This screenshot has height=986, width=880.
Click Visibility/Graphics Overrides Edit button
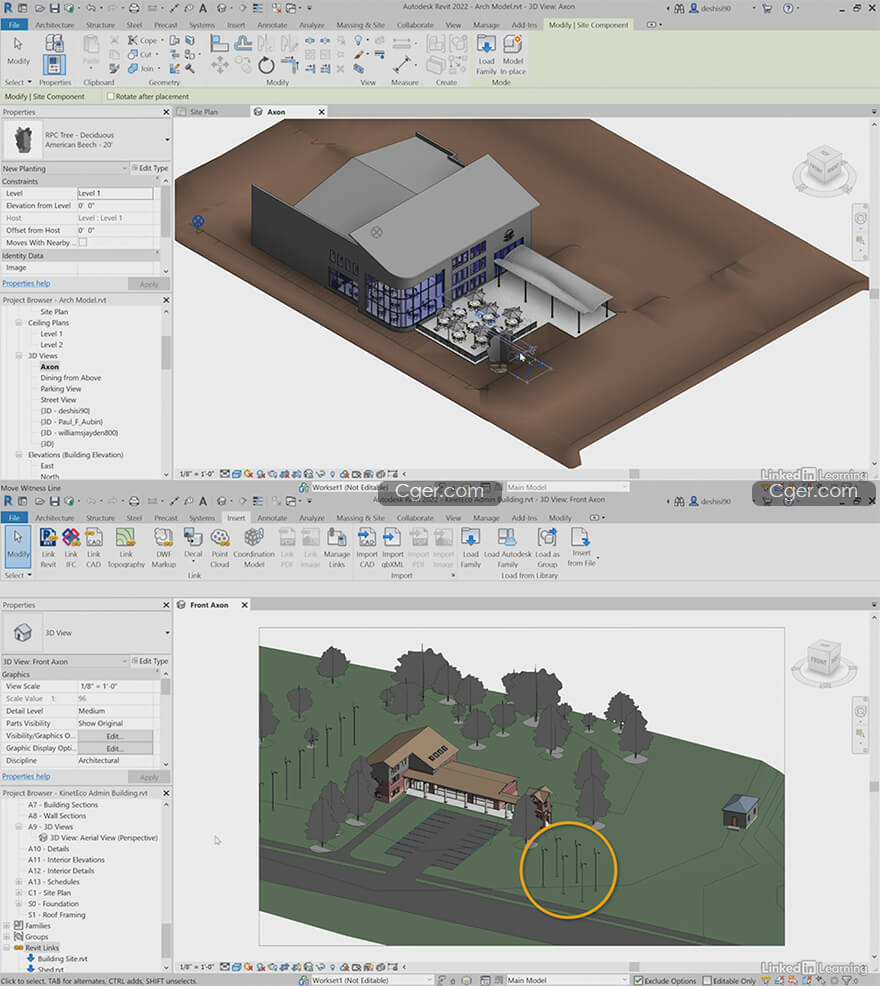point(114,736)
